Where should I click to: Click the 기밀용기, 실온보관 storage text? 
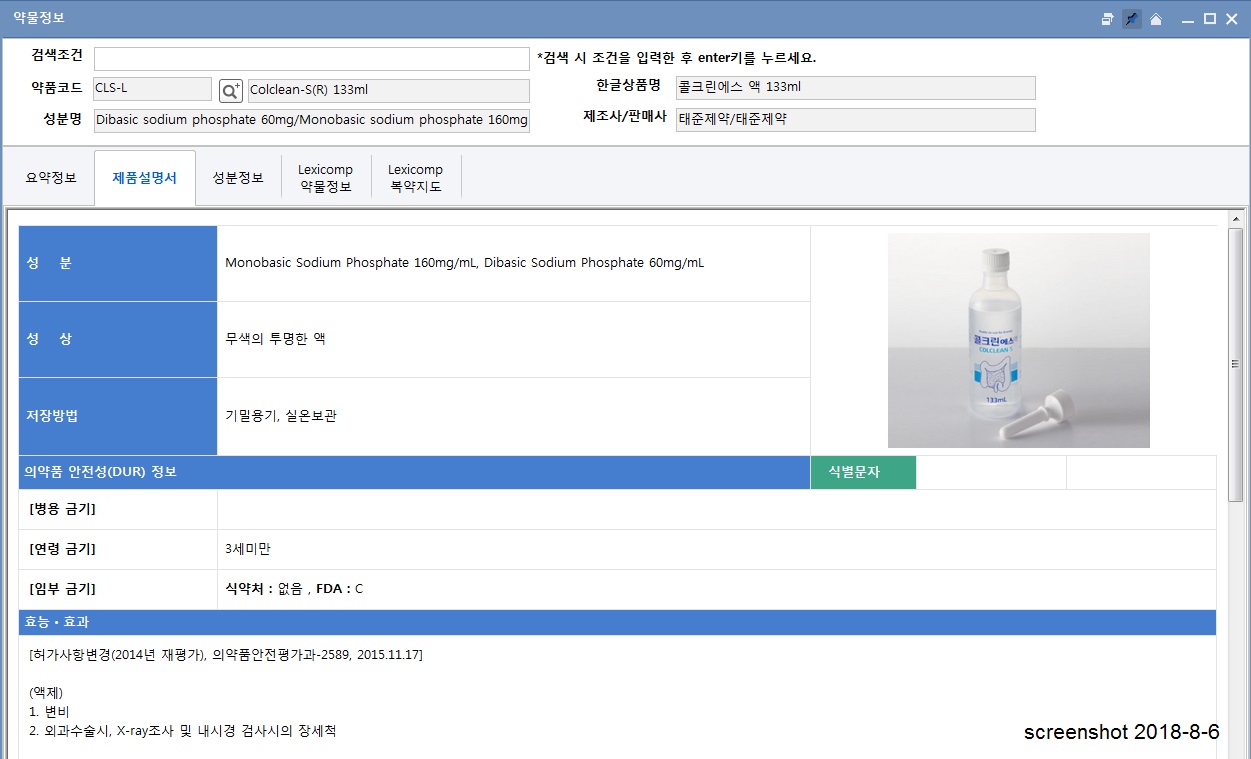pos(281,416)
